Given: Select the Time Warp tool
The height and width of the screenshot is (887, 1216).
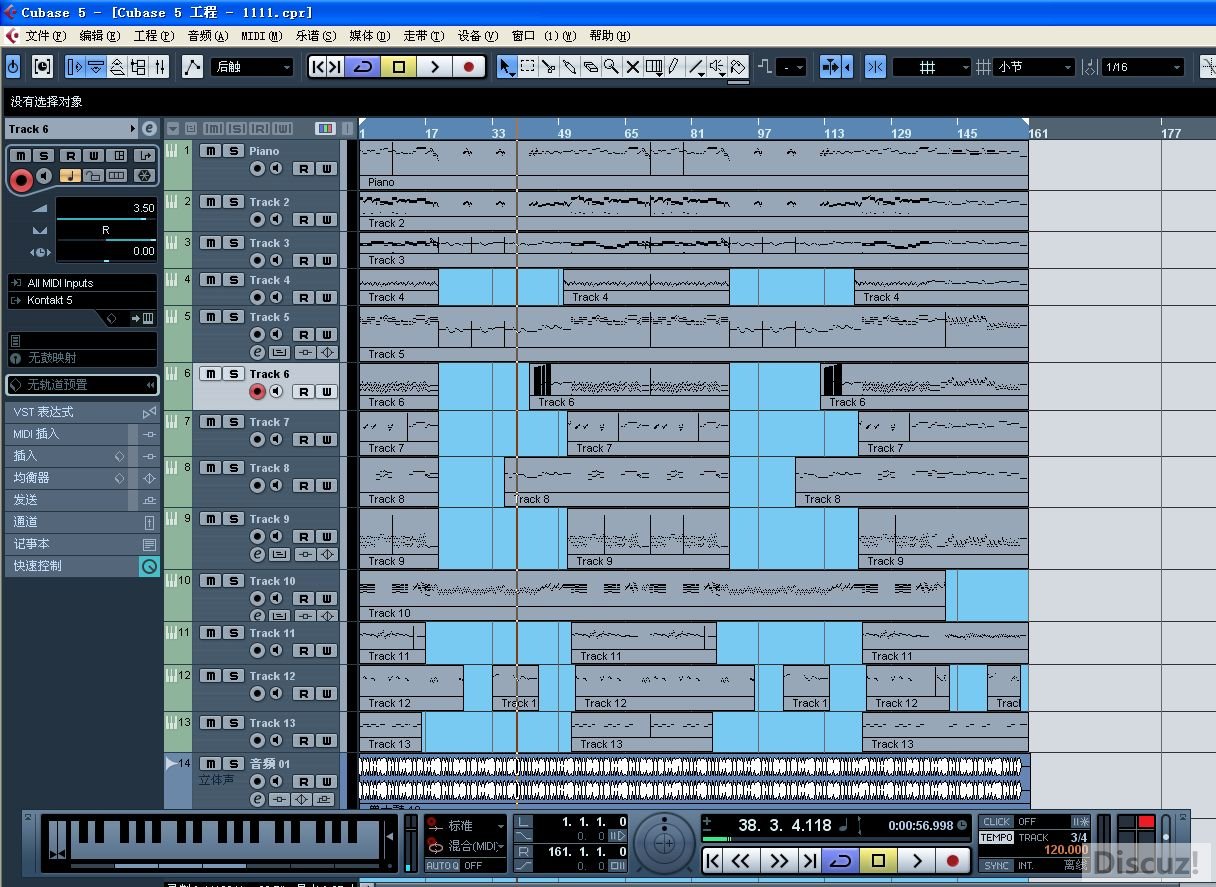Looking at the screenshot, I should click(x=654, y=67).
